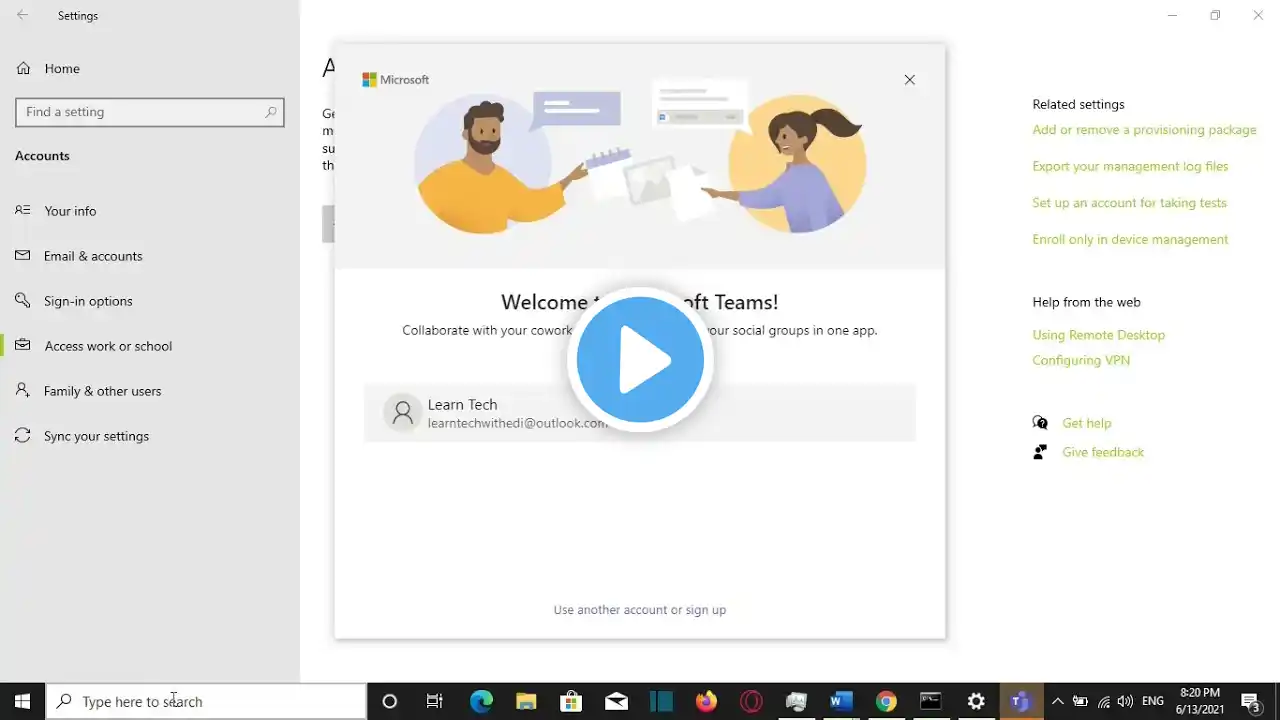This screenshot has width=1280, height=720.
Task: Click Enroll only in device management
Action: [x=1130, y=239]
